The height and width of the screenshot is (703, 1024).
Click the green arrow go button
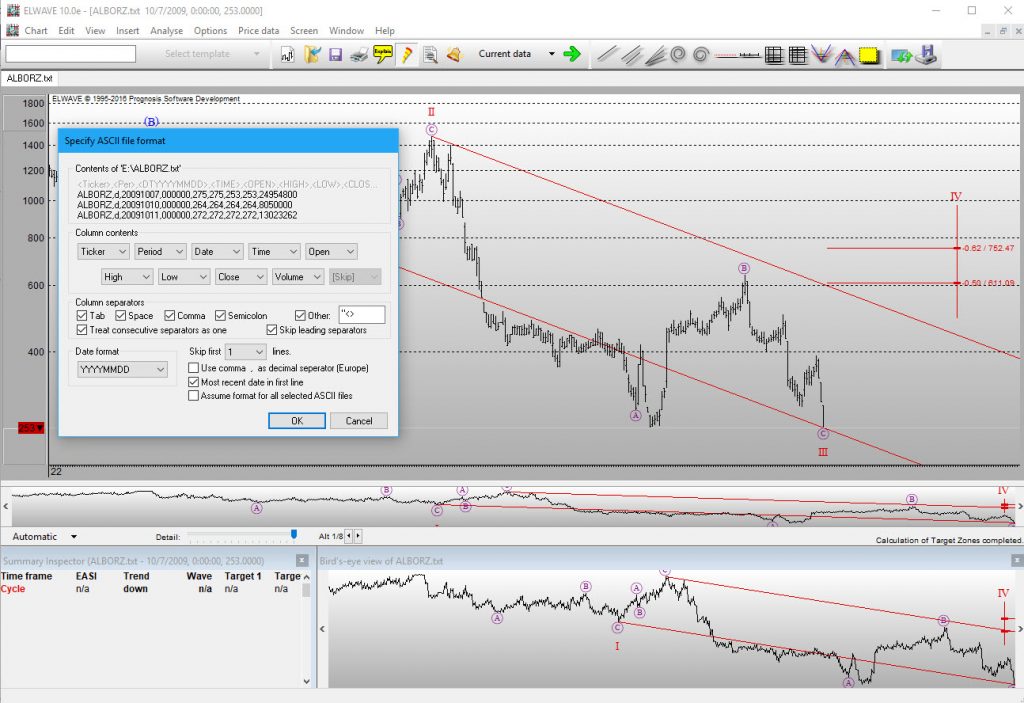[572, 54]
